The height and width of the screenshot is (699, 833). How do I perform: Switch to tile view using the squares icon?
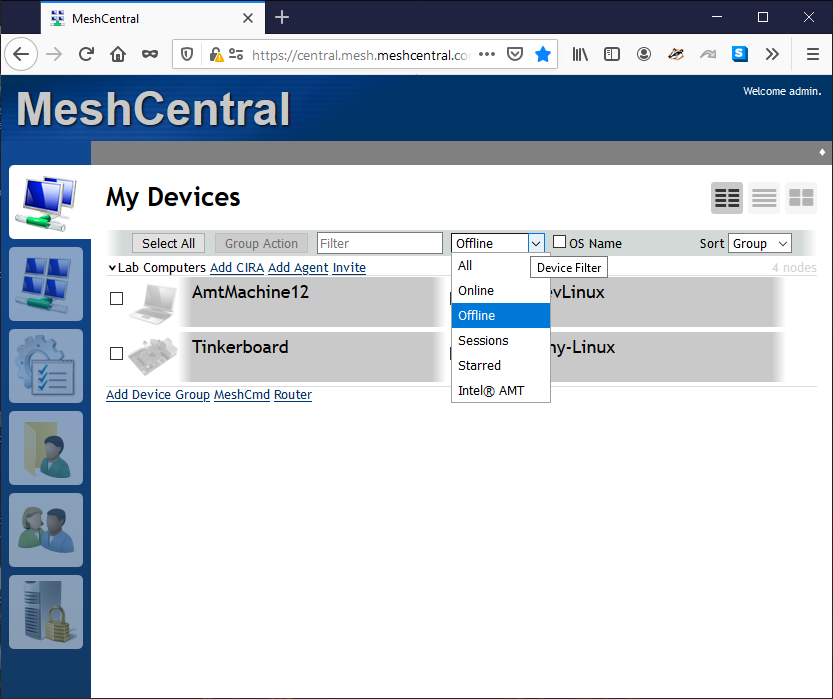tap(801, 198)
